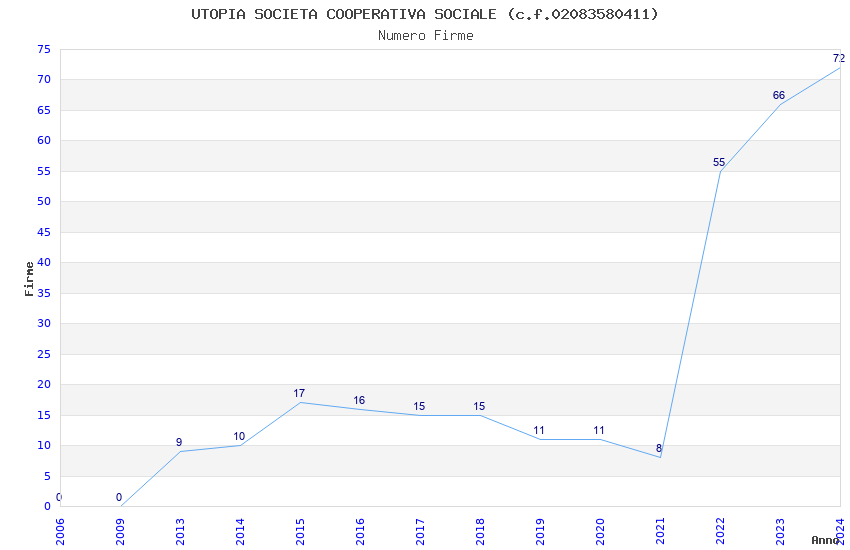Select x-axis year 2009
Screen dimensions: 850x550
coord(120,532)
